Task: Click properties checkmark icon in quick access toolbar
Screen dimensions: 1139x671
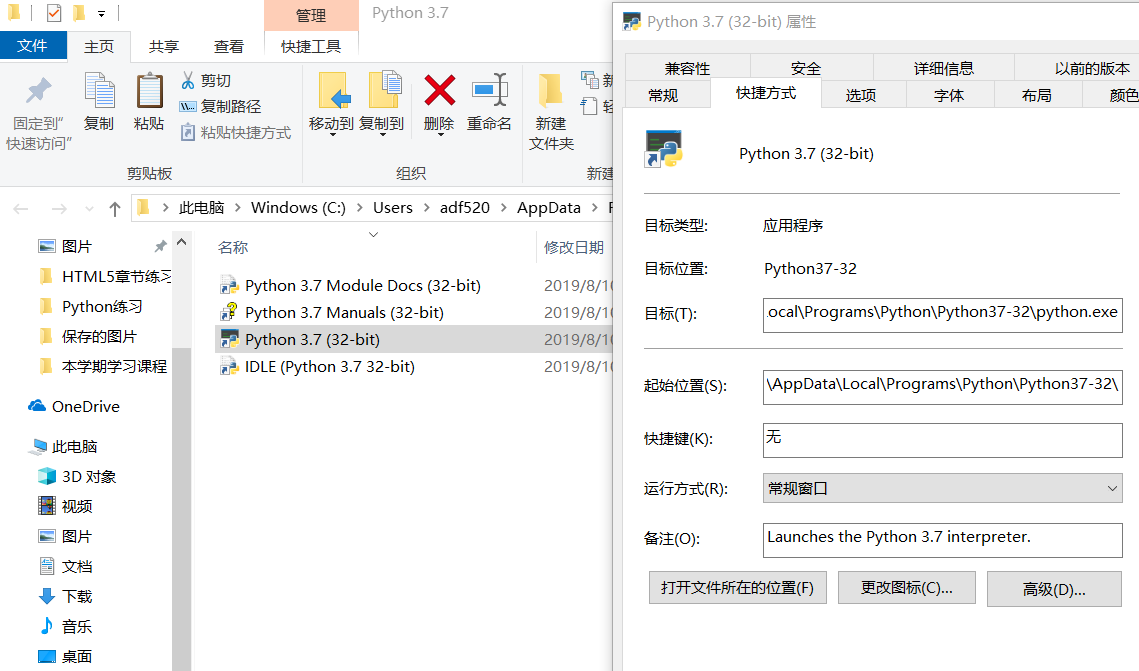Action: click(x=54, y=12)
